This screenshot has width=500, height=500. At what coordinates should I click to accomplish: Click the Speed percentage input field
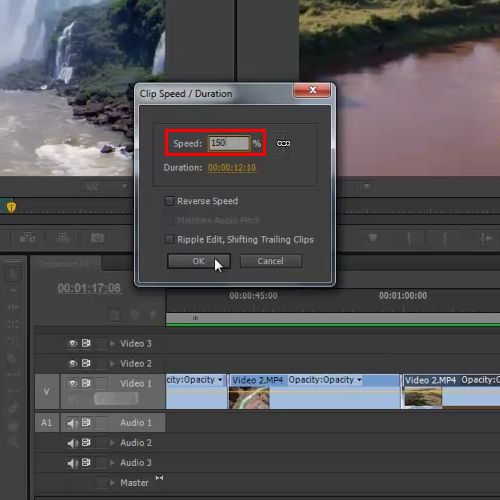(x=229, y=143)
